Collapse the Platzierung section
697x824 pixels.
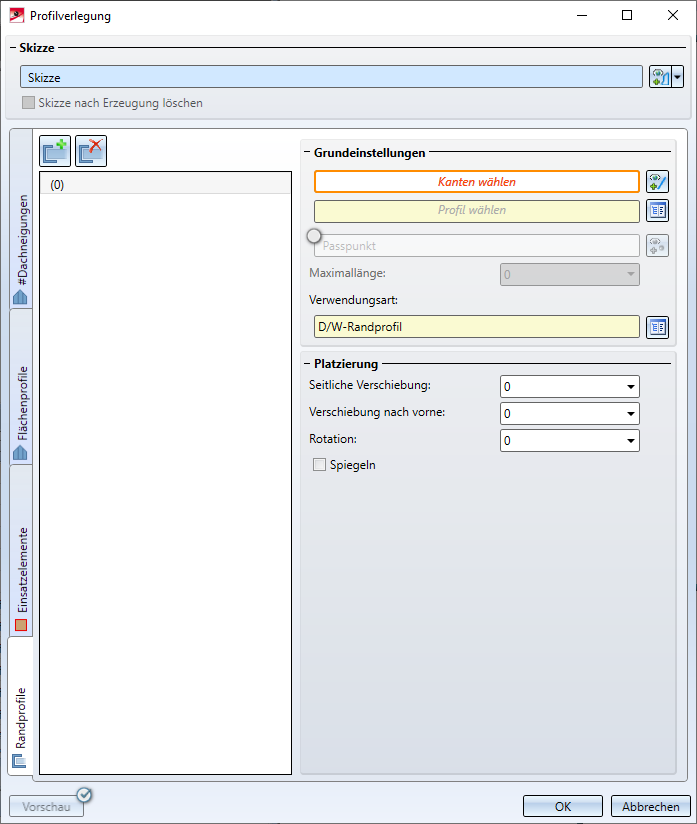(308, 364)
